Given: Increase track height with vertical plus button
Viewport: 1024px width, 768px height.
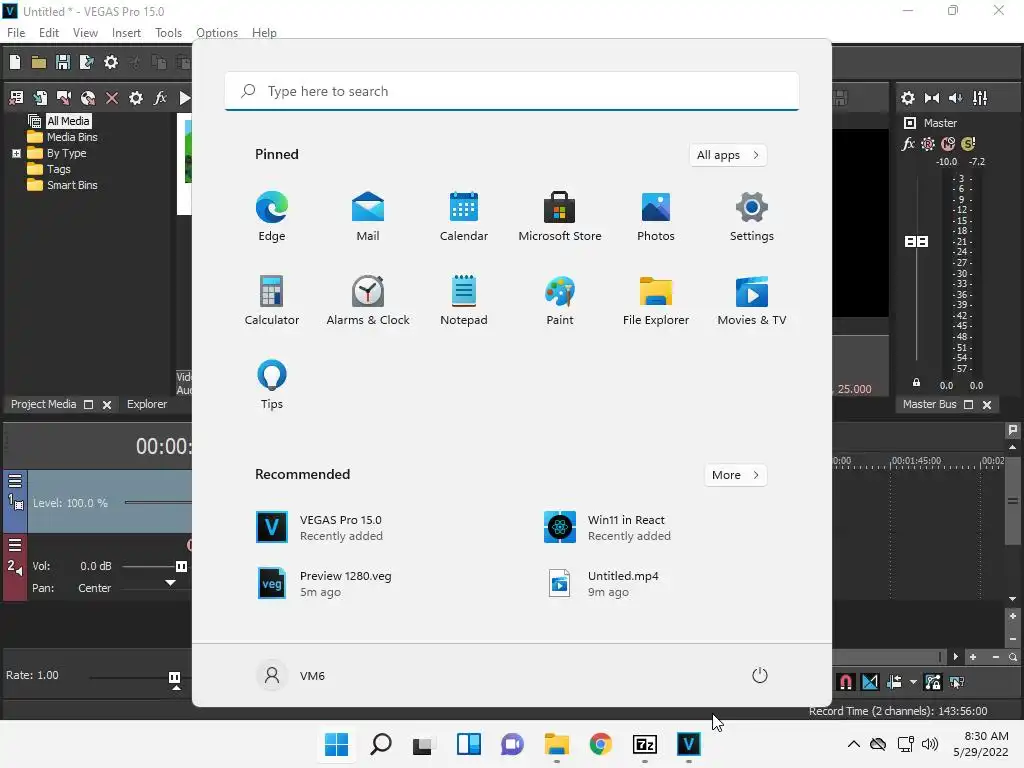Looking at the screenshot, I should point(1012,616).
